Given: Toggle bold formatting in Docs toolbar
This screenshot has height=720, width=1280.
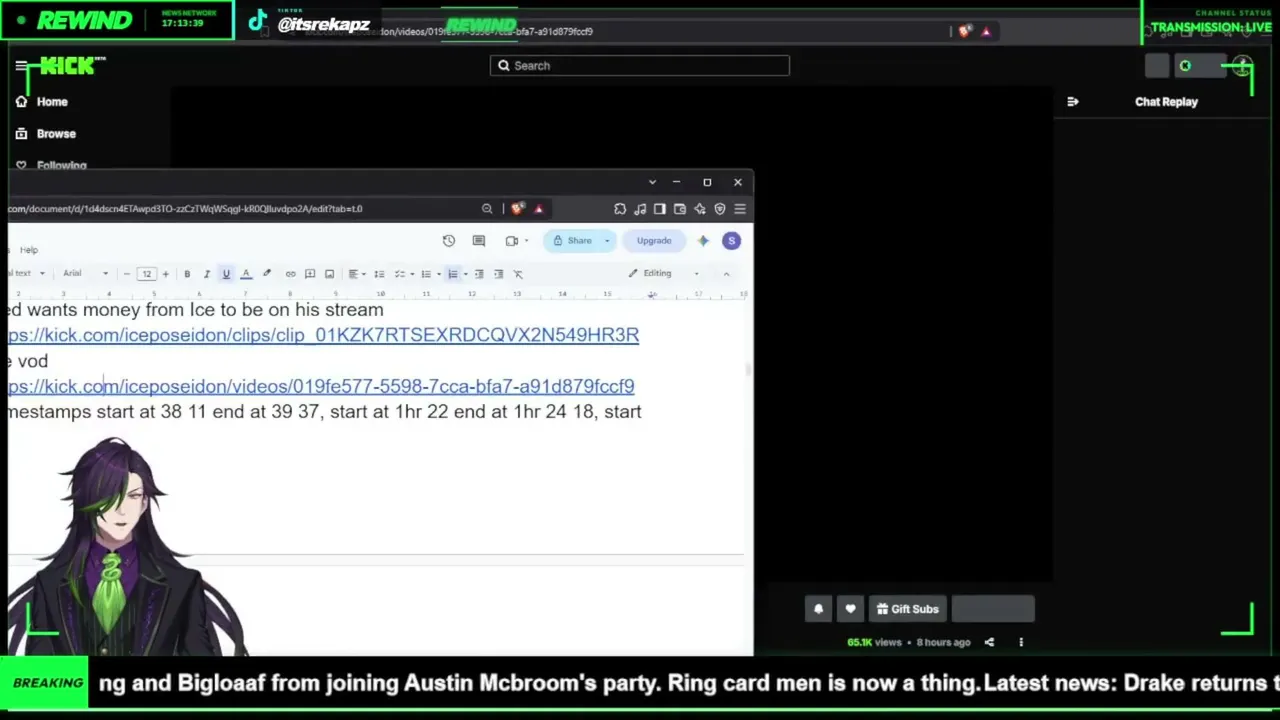Looking at the screenshot, I should pos(187,274).
